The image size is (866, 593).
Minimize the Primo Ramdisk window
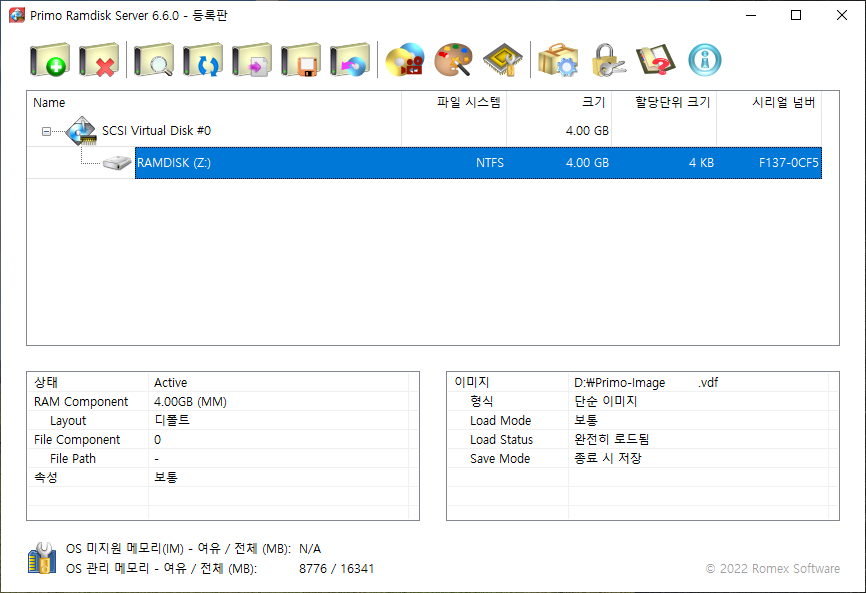751,15
